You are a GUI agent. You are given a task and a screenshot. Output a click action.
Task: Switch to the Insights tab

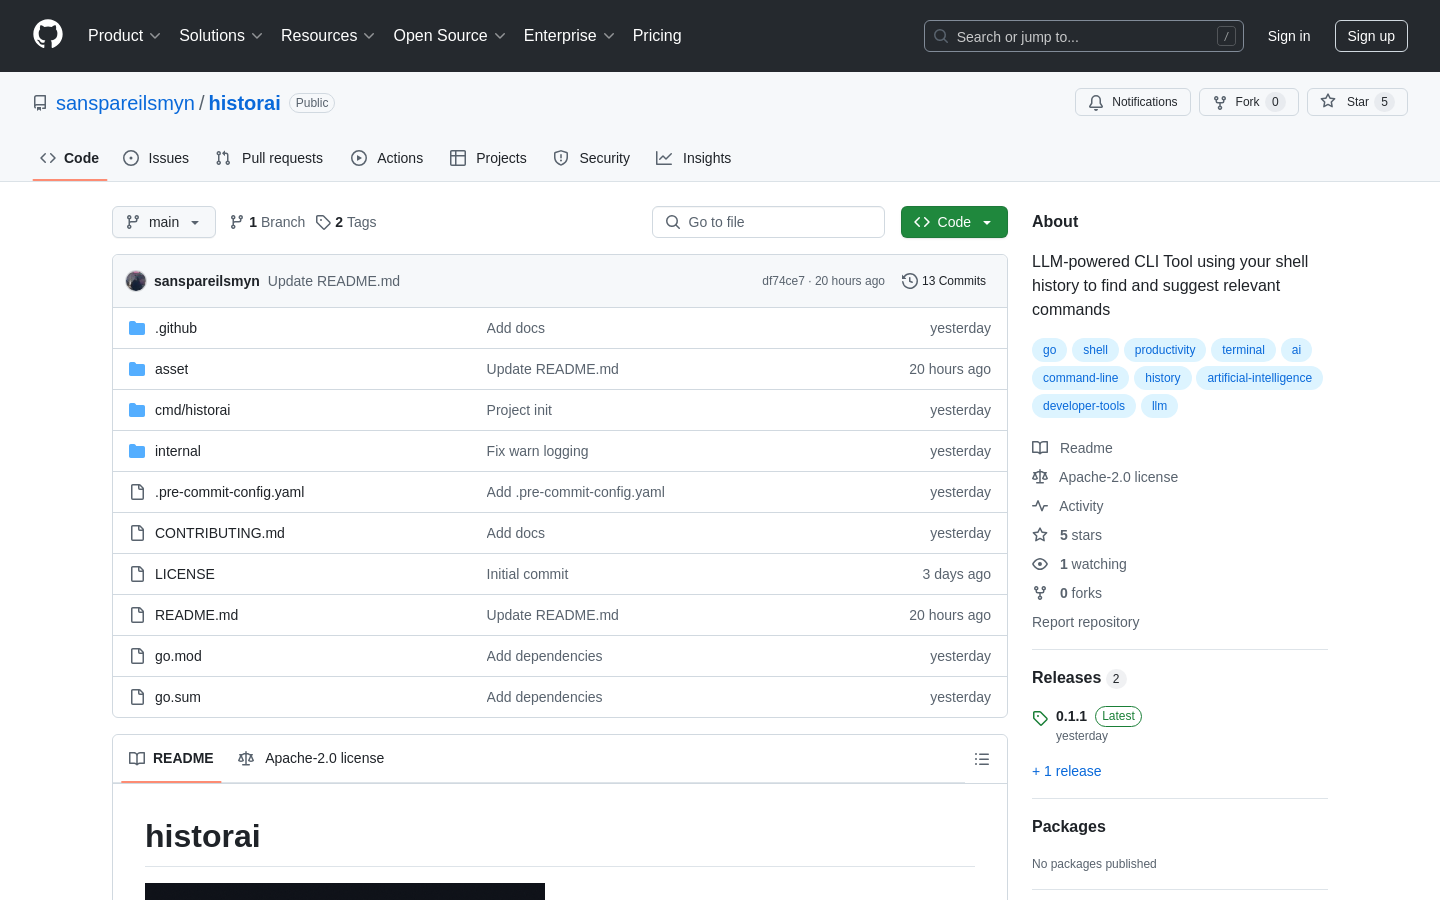[x=694, y=158]
